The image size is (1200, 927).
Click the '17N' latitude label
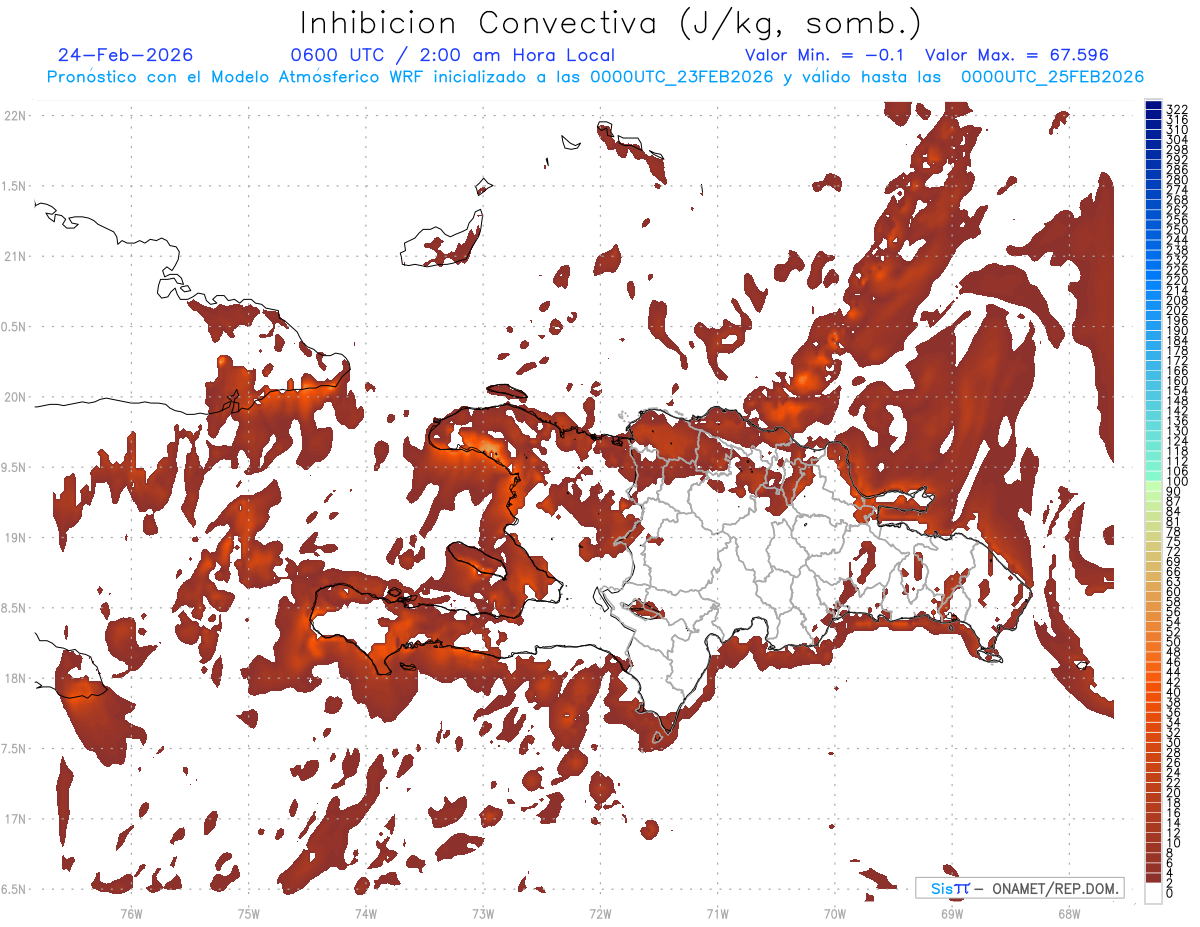tap(16, 819)
